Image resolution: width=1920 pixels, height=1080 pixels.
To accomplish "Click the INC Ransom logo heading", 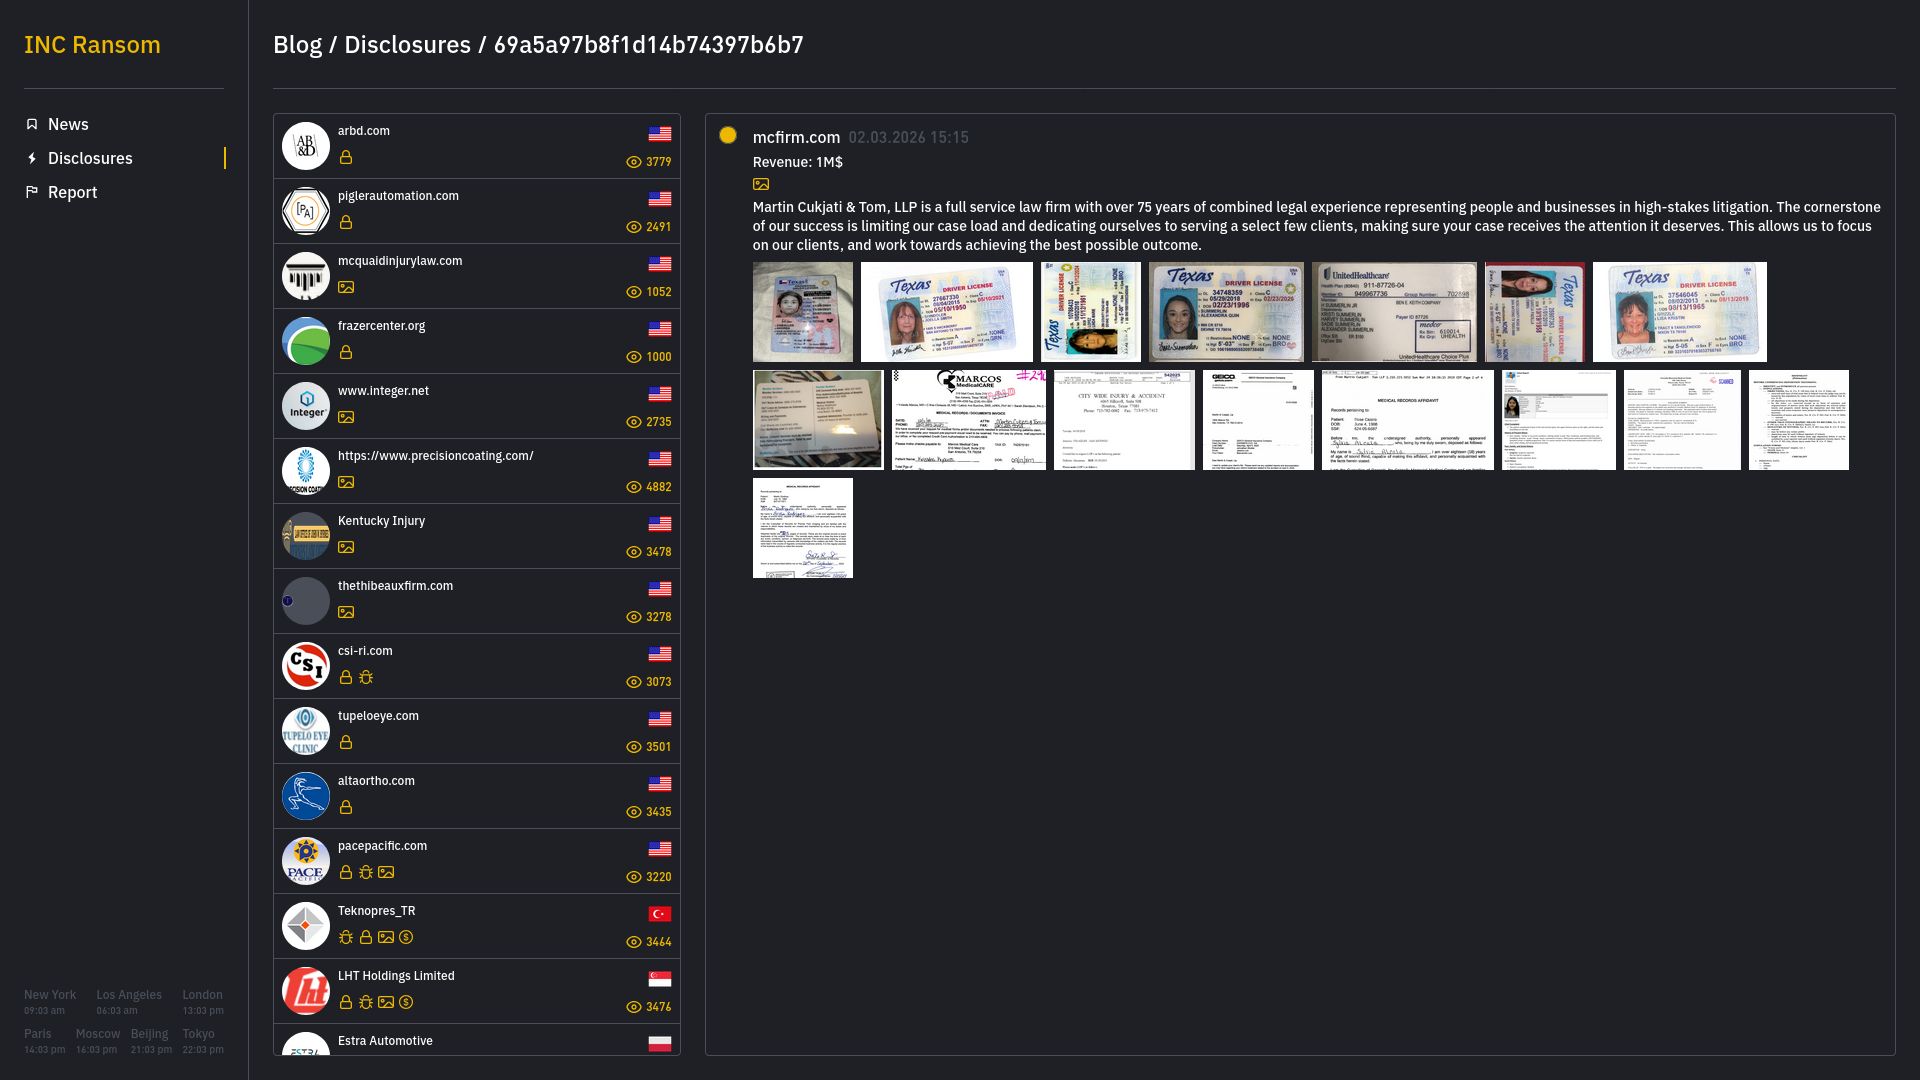I will 92,44.
